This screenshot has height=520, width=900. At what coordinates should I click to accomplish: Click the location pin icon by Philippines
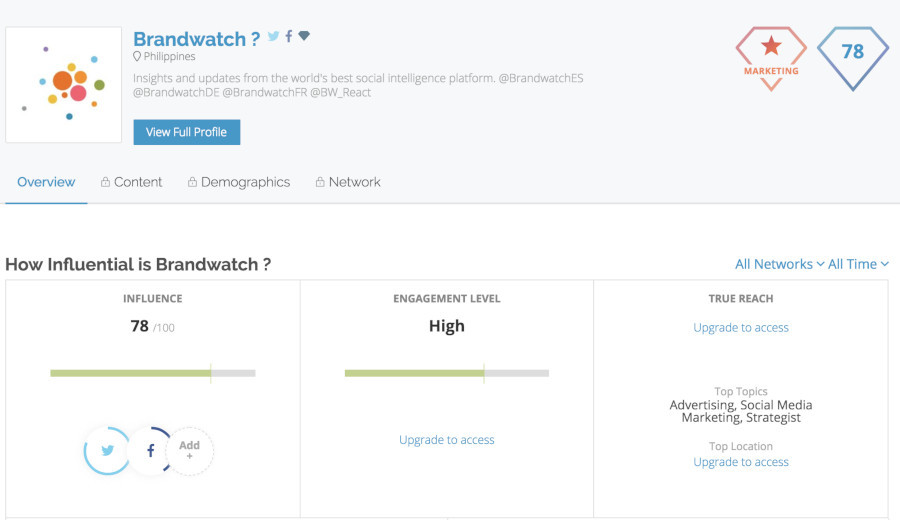point(137,56)
